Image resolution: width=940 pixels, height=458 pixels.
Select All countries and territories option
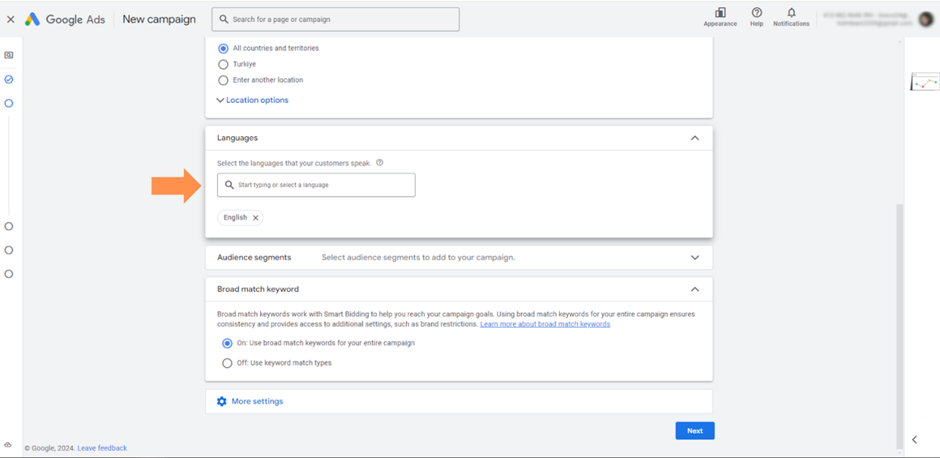point(224,49)
